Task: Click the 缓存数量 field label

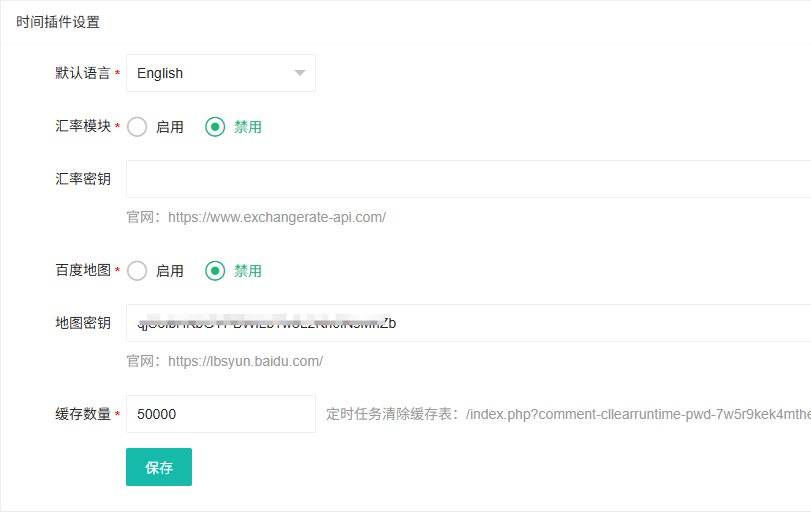Action: [x=83, y=414]
